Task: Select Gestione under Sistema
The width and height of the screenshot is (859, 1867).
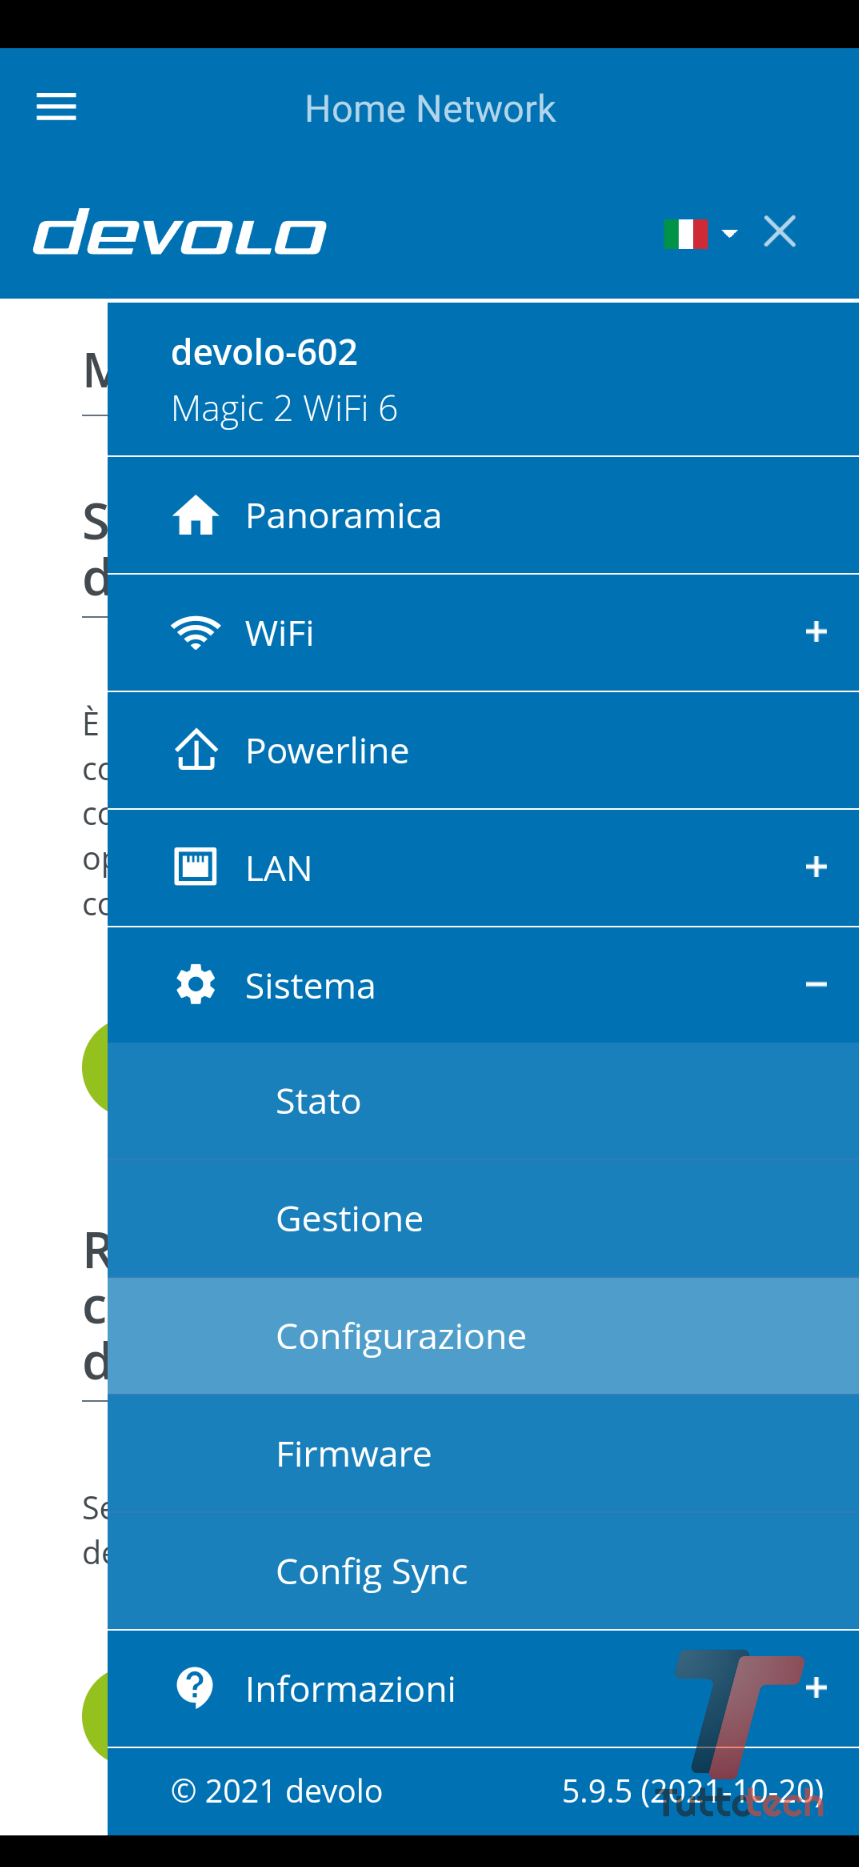Action: coord(349,1219)
